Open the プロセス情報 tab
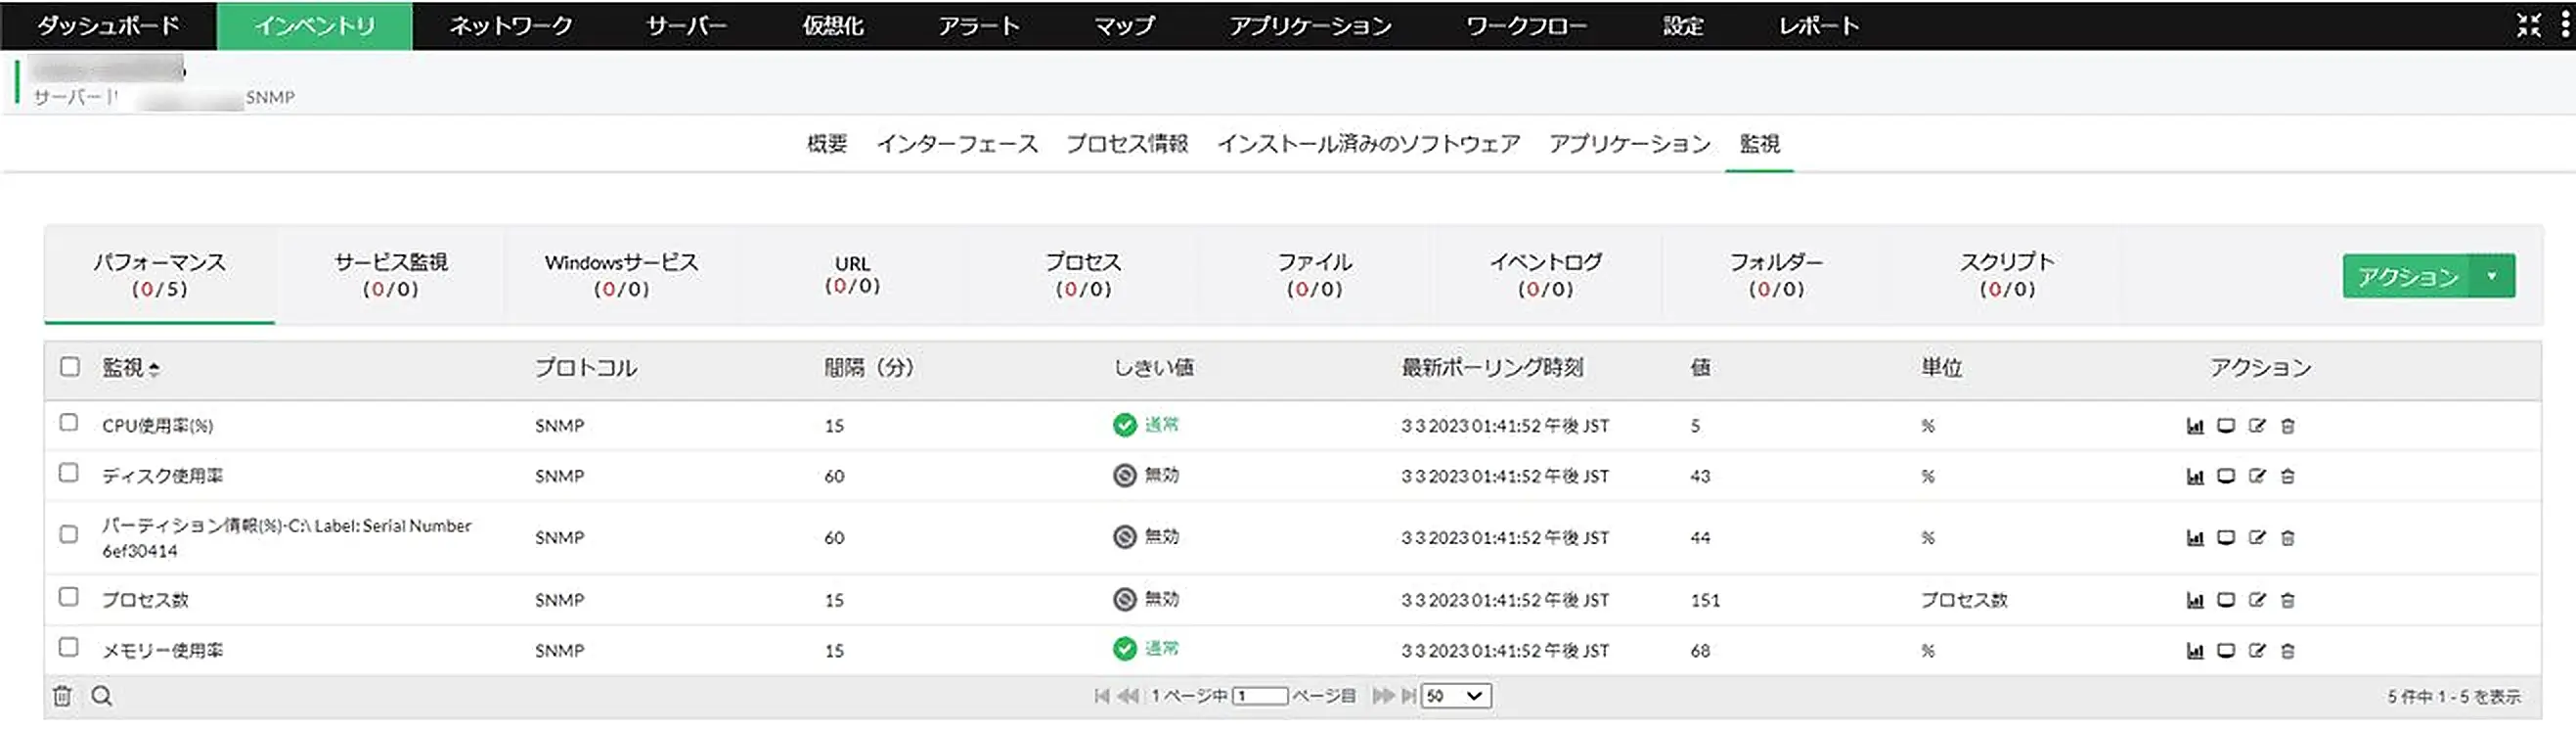The image size is (2576, 730). tap(1127, 144)
